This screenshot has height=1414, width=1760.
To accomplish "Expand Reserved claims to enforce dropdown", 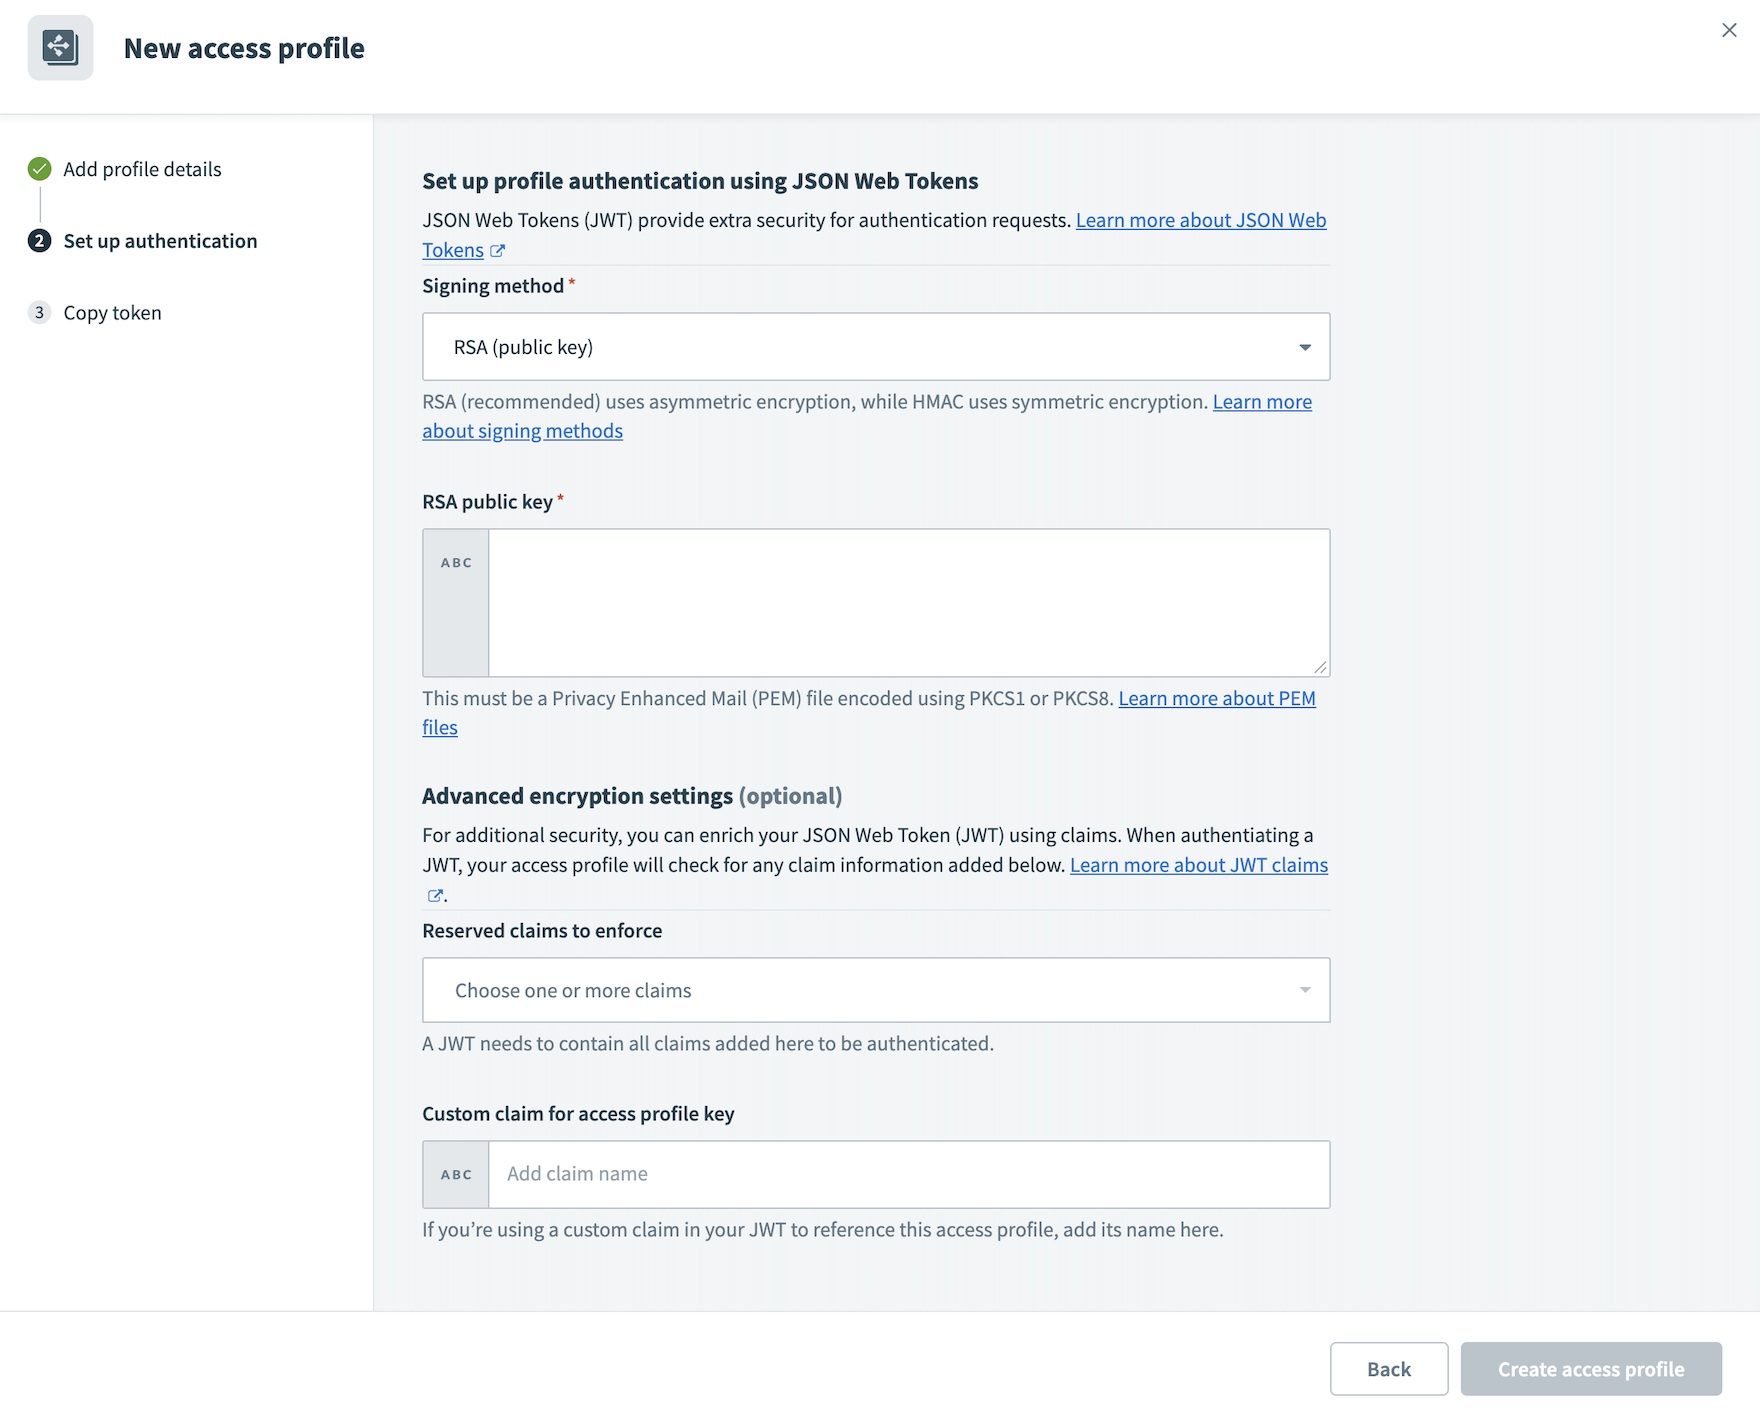I will (875, 990).
